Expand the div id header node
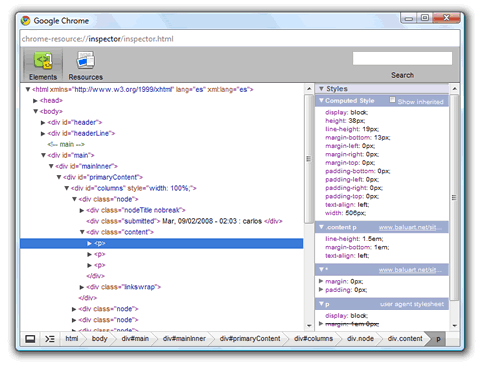This screenshot has width=480, height=365. point(43,122)
